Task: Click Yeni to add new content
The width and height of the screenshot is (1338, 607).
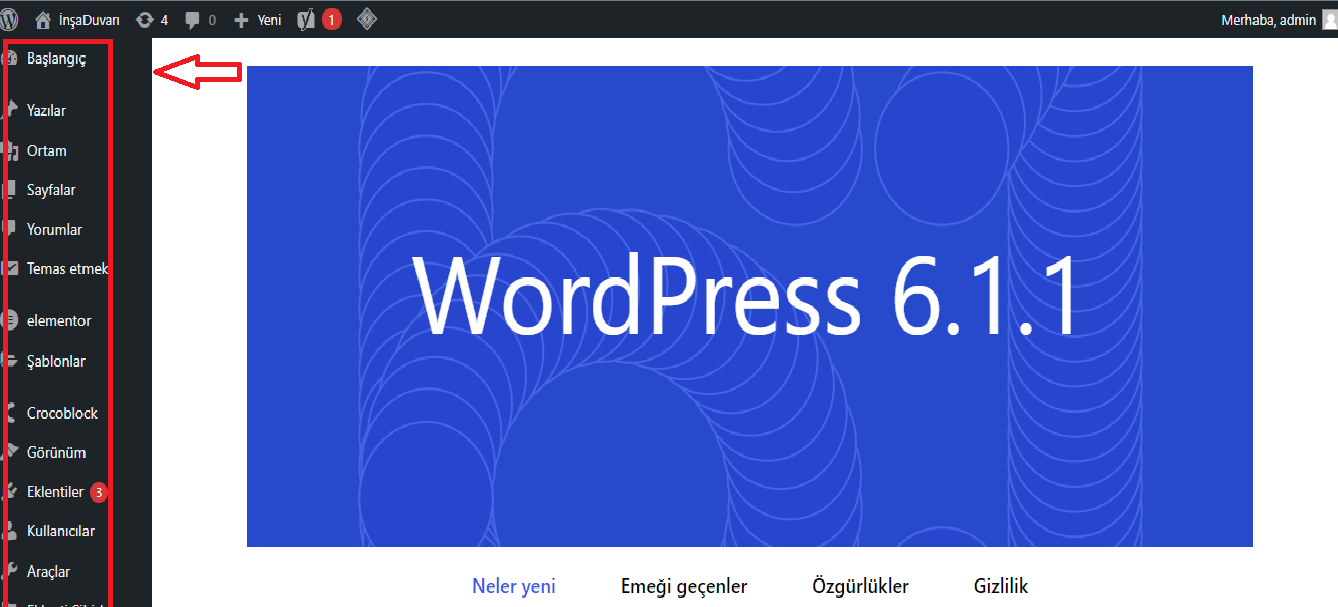Action: (x=269, y=19)
